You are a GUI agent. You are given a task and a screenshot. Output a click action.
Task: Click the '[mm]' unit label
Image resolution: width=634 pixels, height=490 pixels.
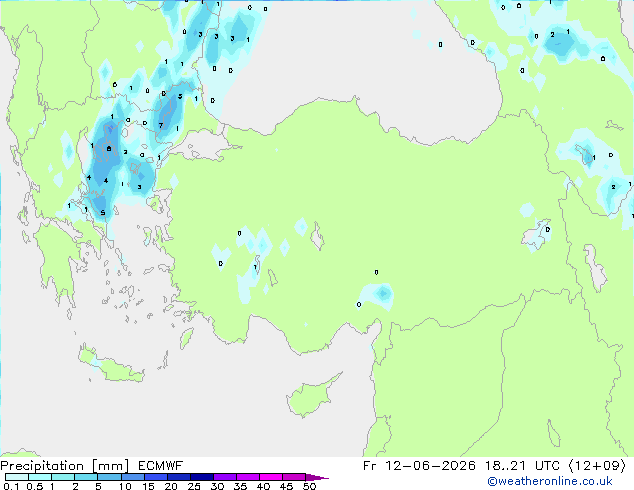coord(110,466)
